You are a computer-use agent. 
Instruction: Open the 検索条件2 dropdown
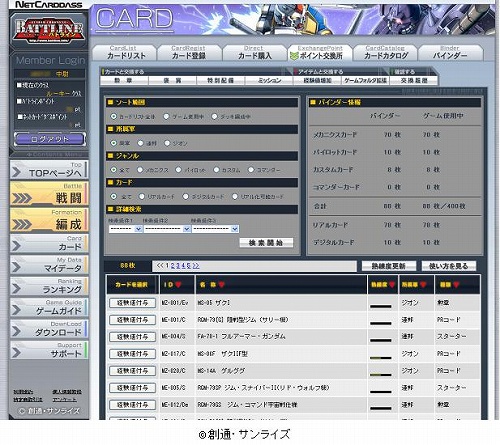[x=167, y=229]
